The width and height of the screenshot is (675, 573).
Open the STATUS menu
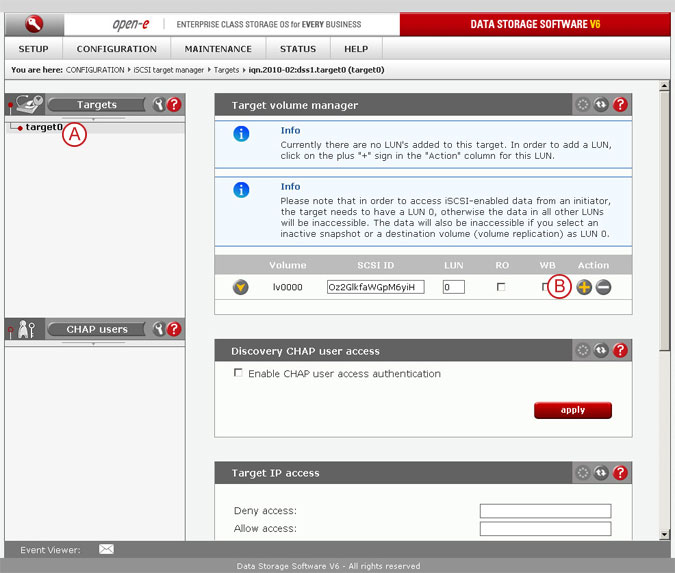[298, 49]
